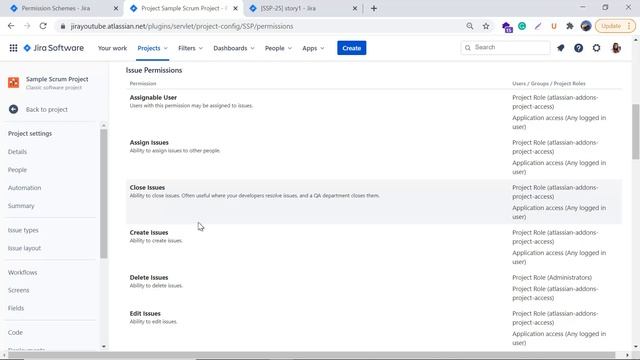Click the orange U extension icon
The image size is (640, 360).
click(x=554, y=26)
